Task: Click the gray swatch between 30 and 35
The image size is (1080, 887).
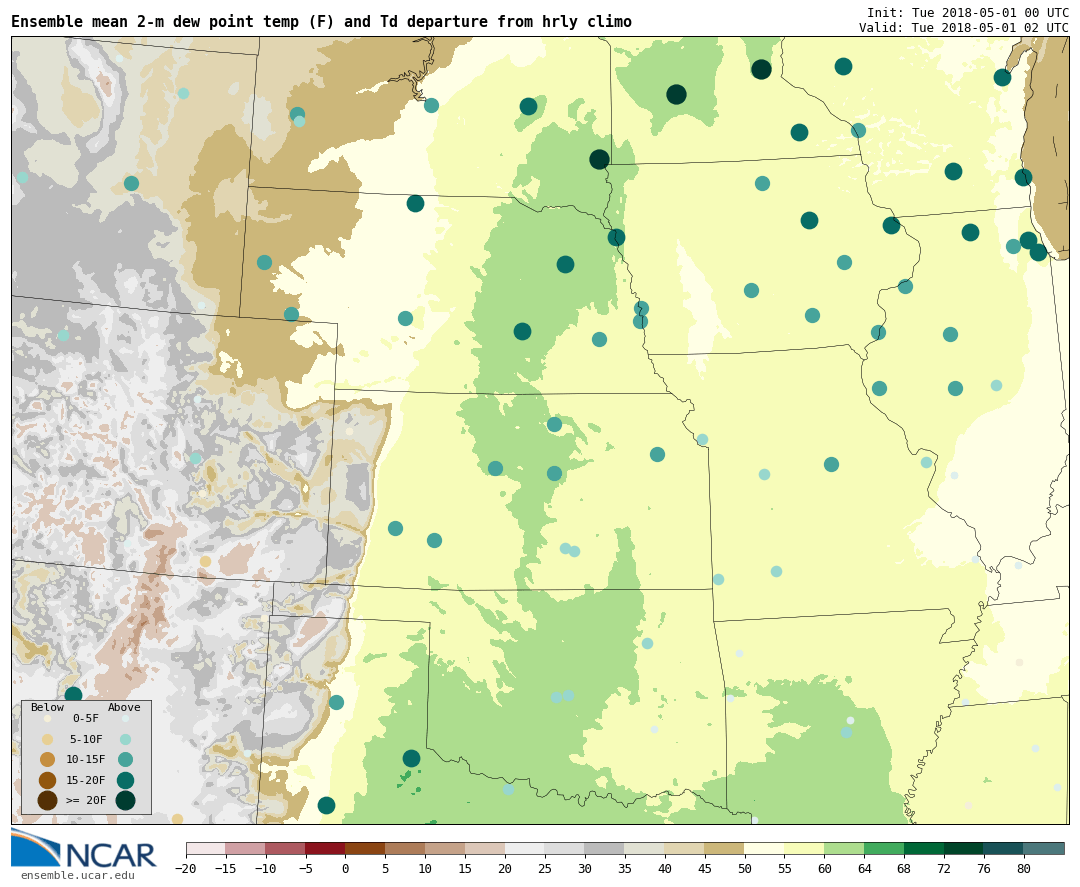Action: click(604, 848)
